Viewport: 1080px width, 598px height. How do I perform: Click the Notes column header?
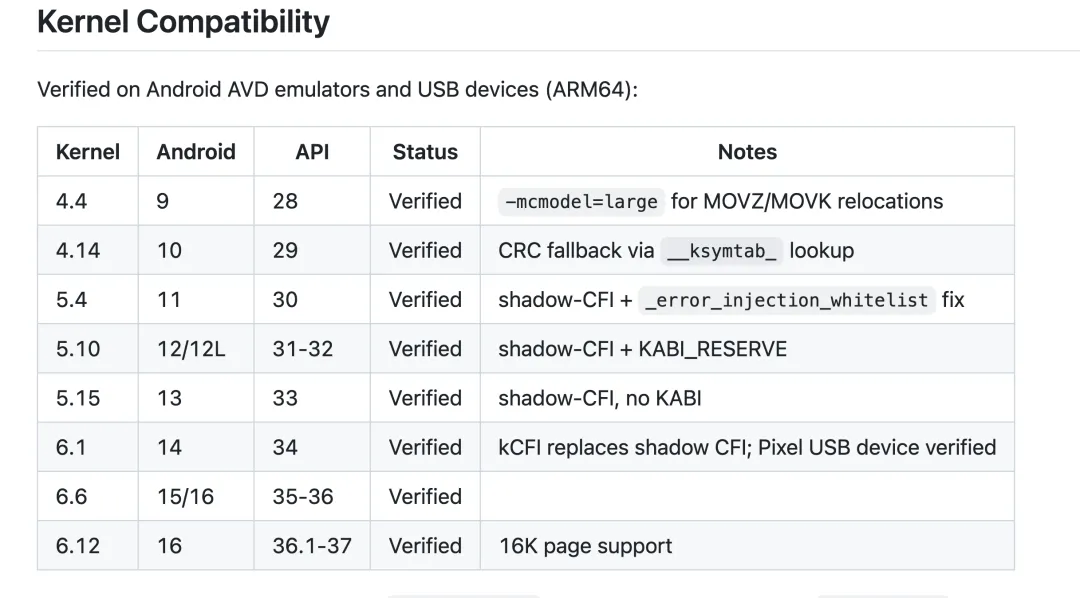747,152
